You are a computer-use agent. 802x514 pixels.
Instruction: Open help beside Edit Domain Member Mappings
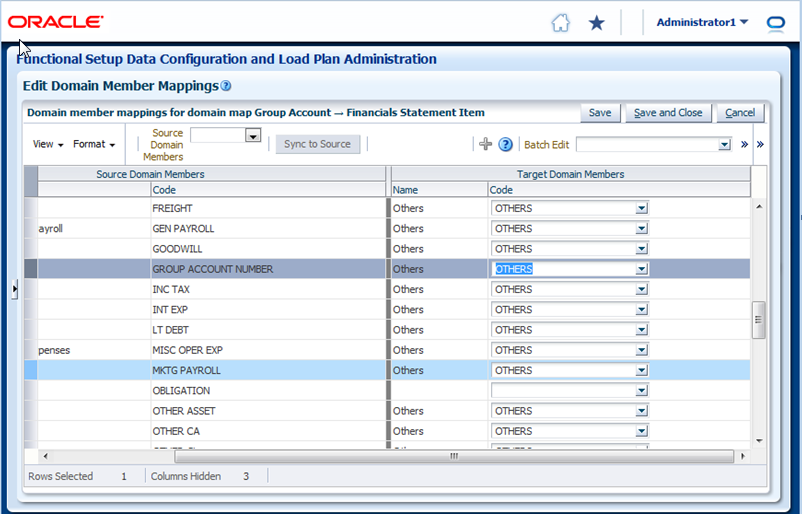click(226, 86)
